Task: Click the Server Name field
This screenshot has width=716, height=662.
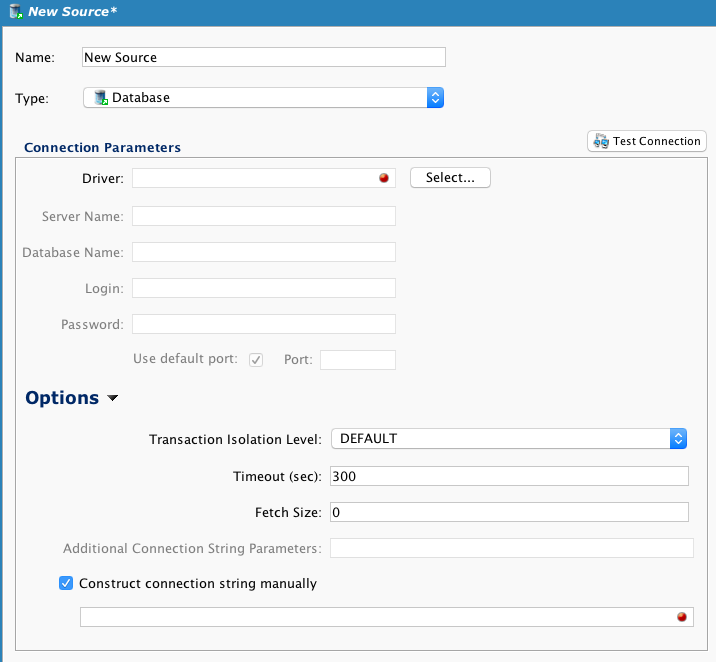Action: [x=264, y=216]
